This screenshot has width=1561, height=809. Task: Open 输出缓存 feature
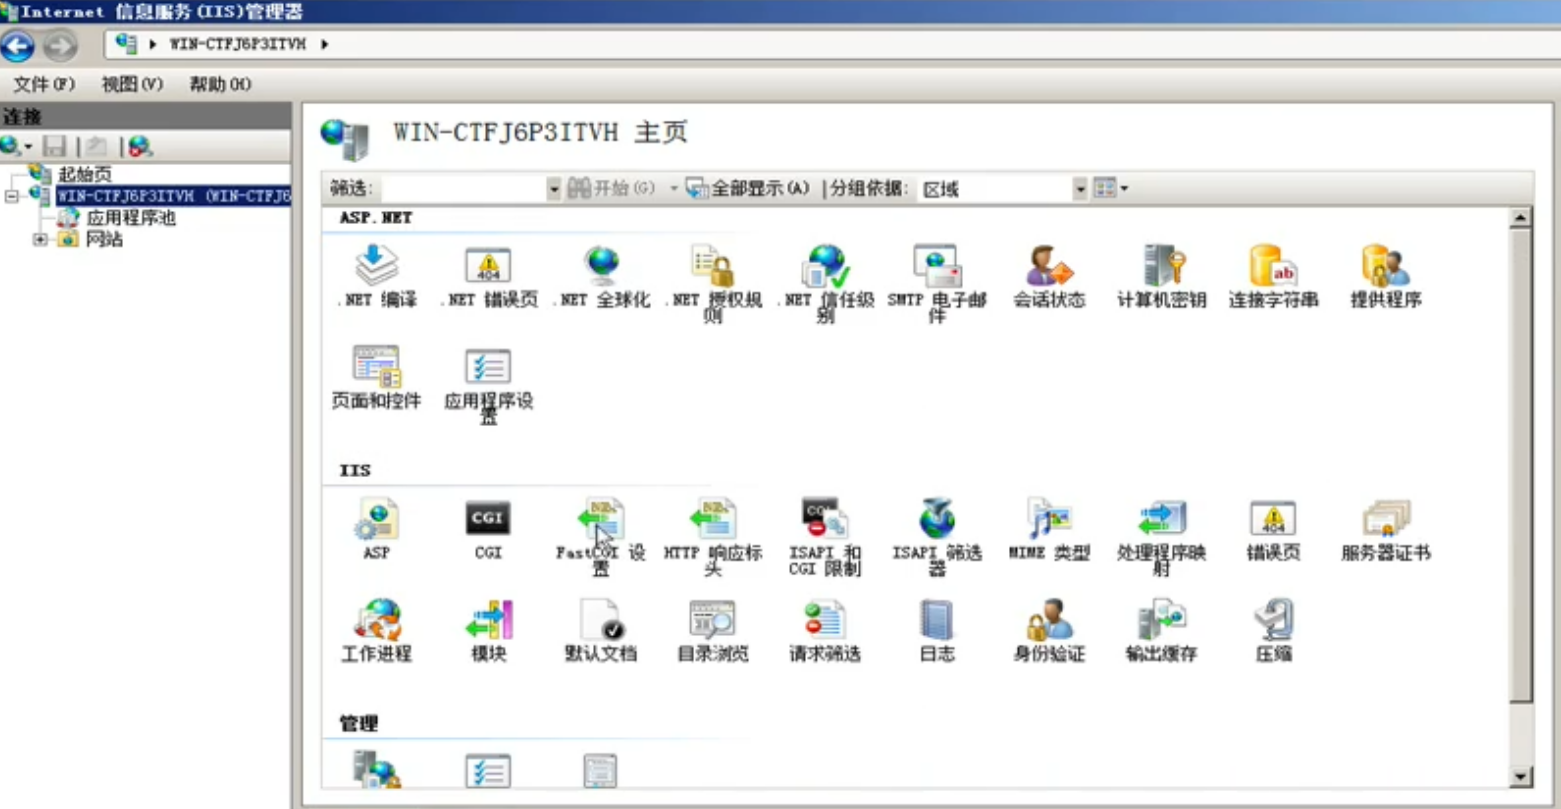1161,630
